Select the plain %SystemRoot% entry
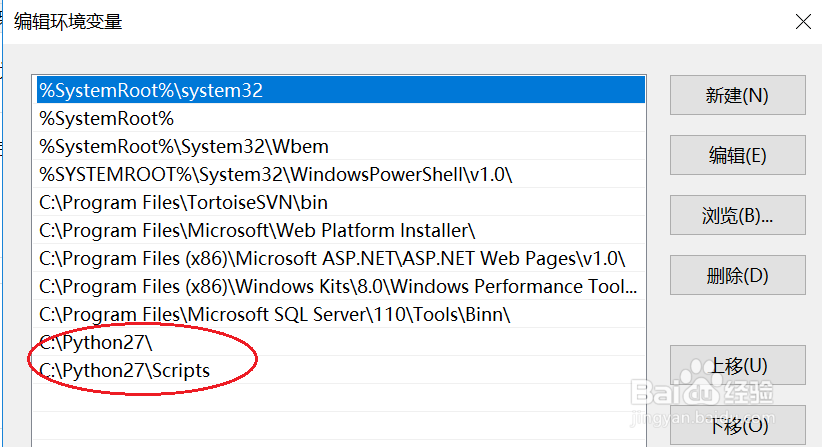This screenshot has width=822, height=447. coord(107,118)
